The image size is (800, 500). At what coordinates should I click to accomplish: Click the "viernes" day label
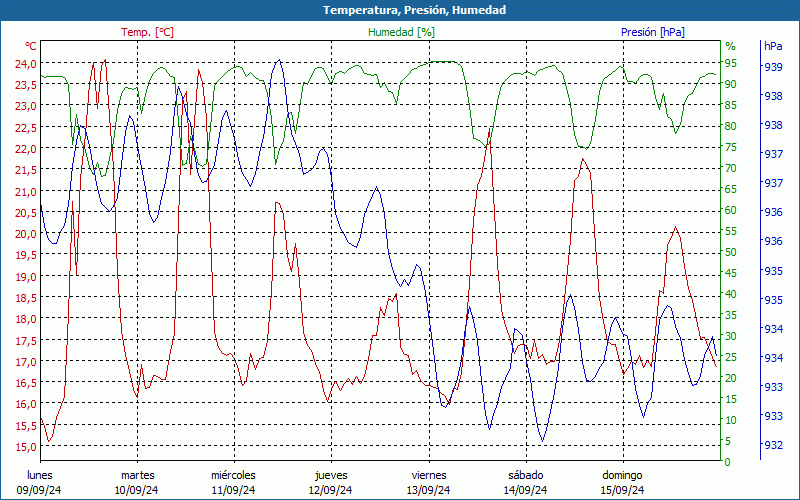(x=429, y=476)
